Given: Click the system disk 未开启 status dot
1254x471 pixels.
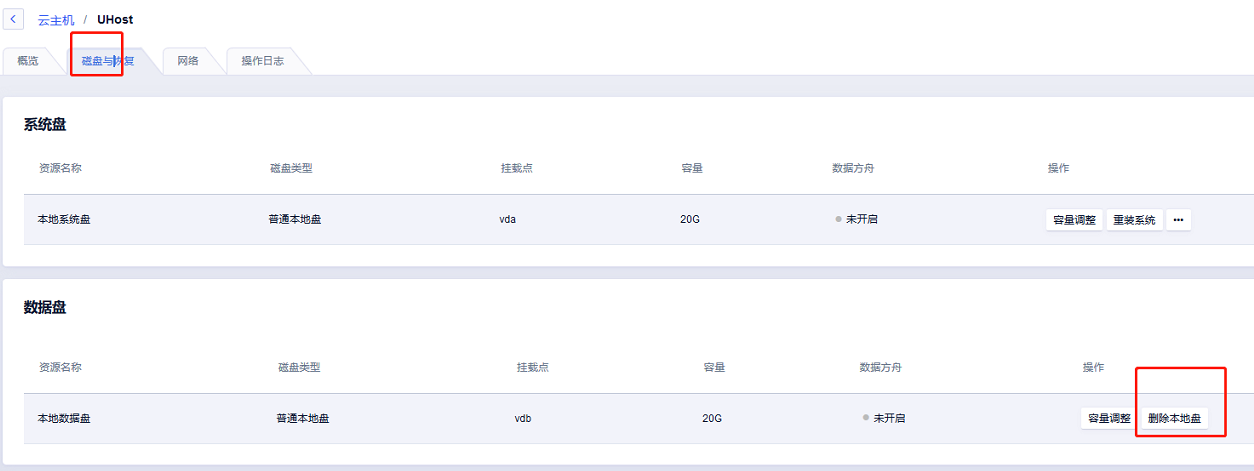Looking at the screenshot, I should 838,219.
